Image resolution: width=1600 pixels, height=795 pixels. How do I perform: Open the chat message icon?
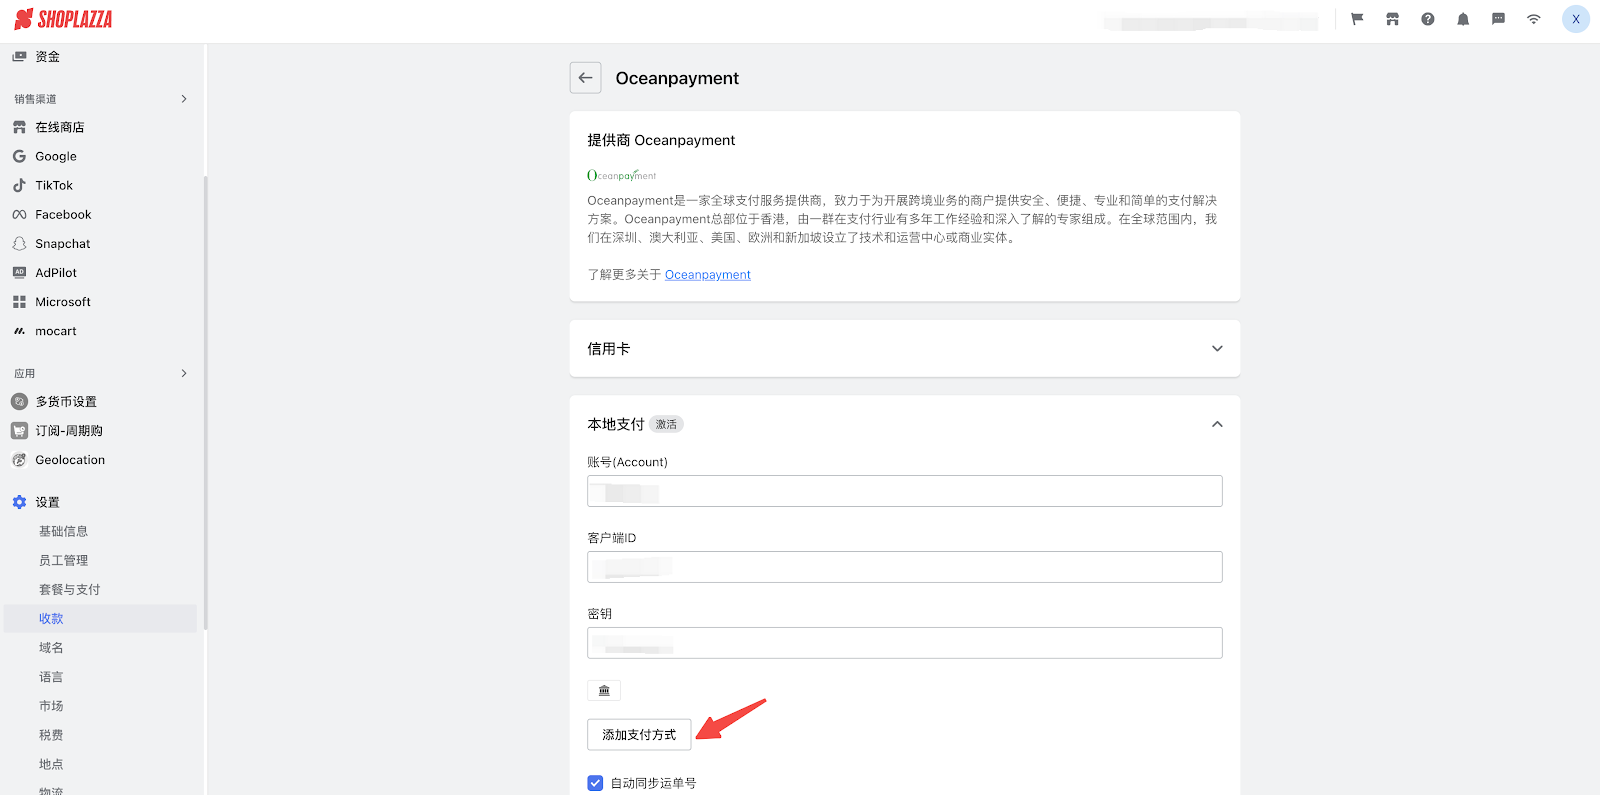pos(1498,19)
